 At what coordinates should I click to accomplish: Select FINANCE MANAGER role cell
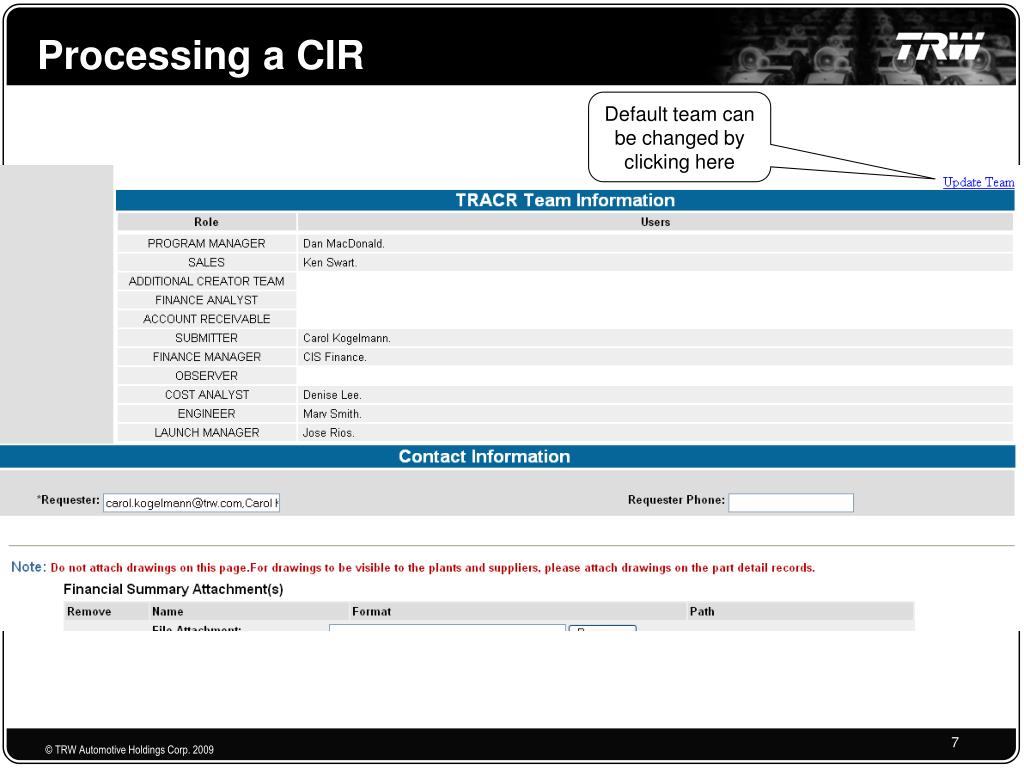[x=206, y=357]
